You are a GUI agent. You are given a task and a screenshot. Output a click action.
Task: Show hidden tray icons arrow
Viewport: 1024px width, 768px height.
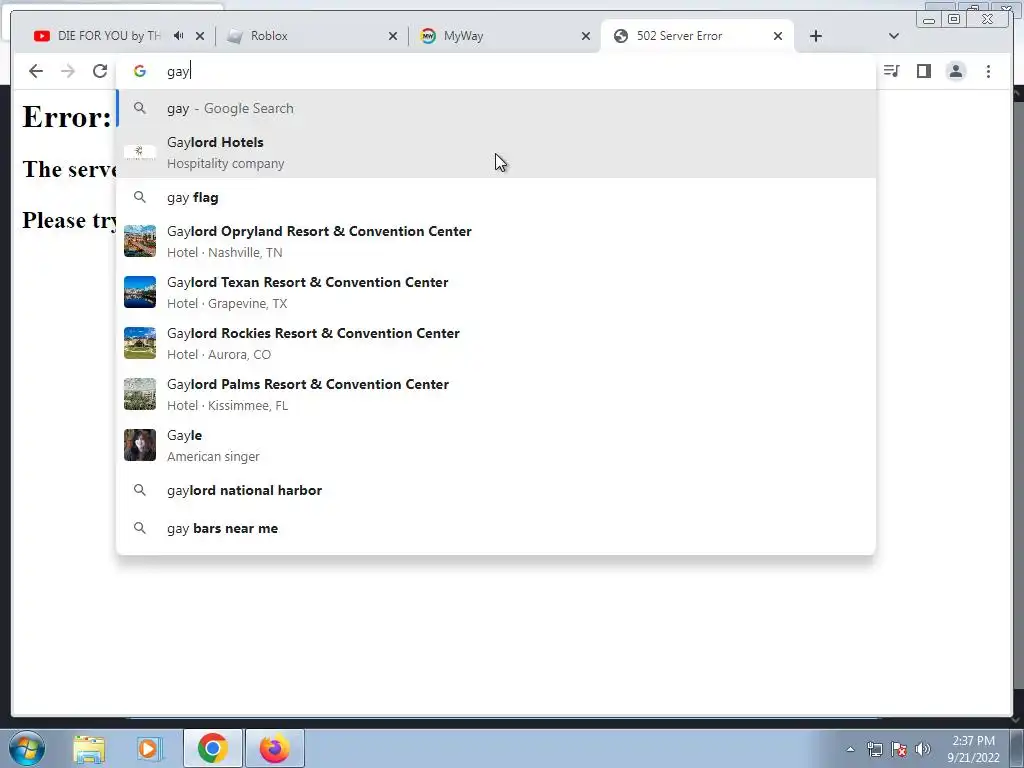click(x=850, y=749)
